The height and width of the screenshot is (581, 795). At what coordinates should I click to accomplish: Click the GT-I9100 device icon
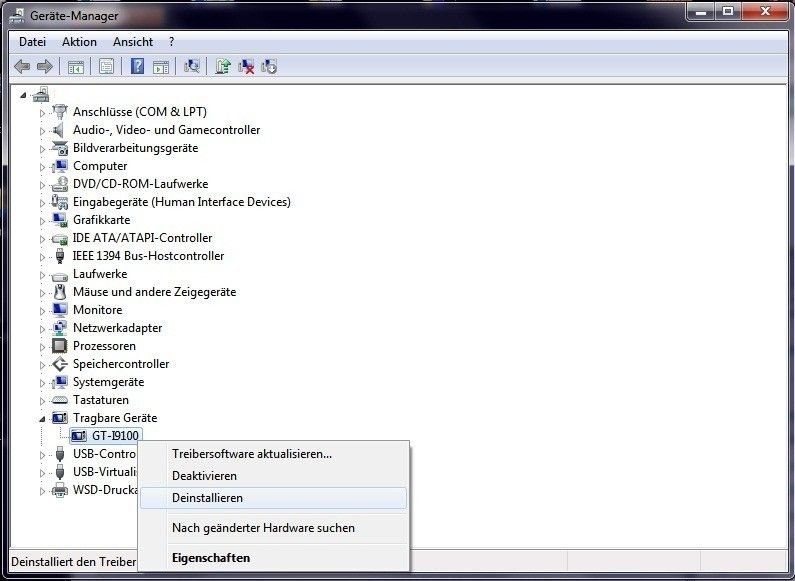(79, 435)
